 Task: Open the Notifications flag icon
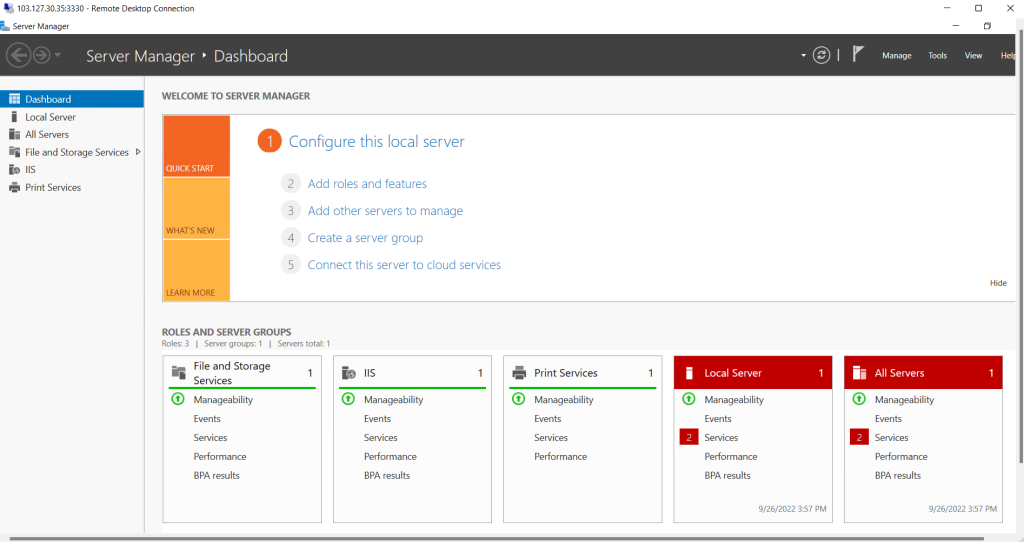(x=858, y=54)
